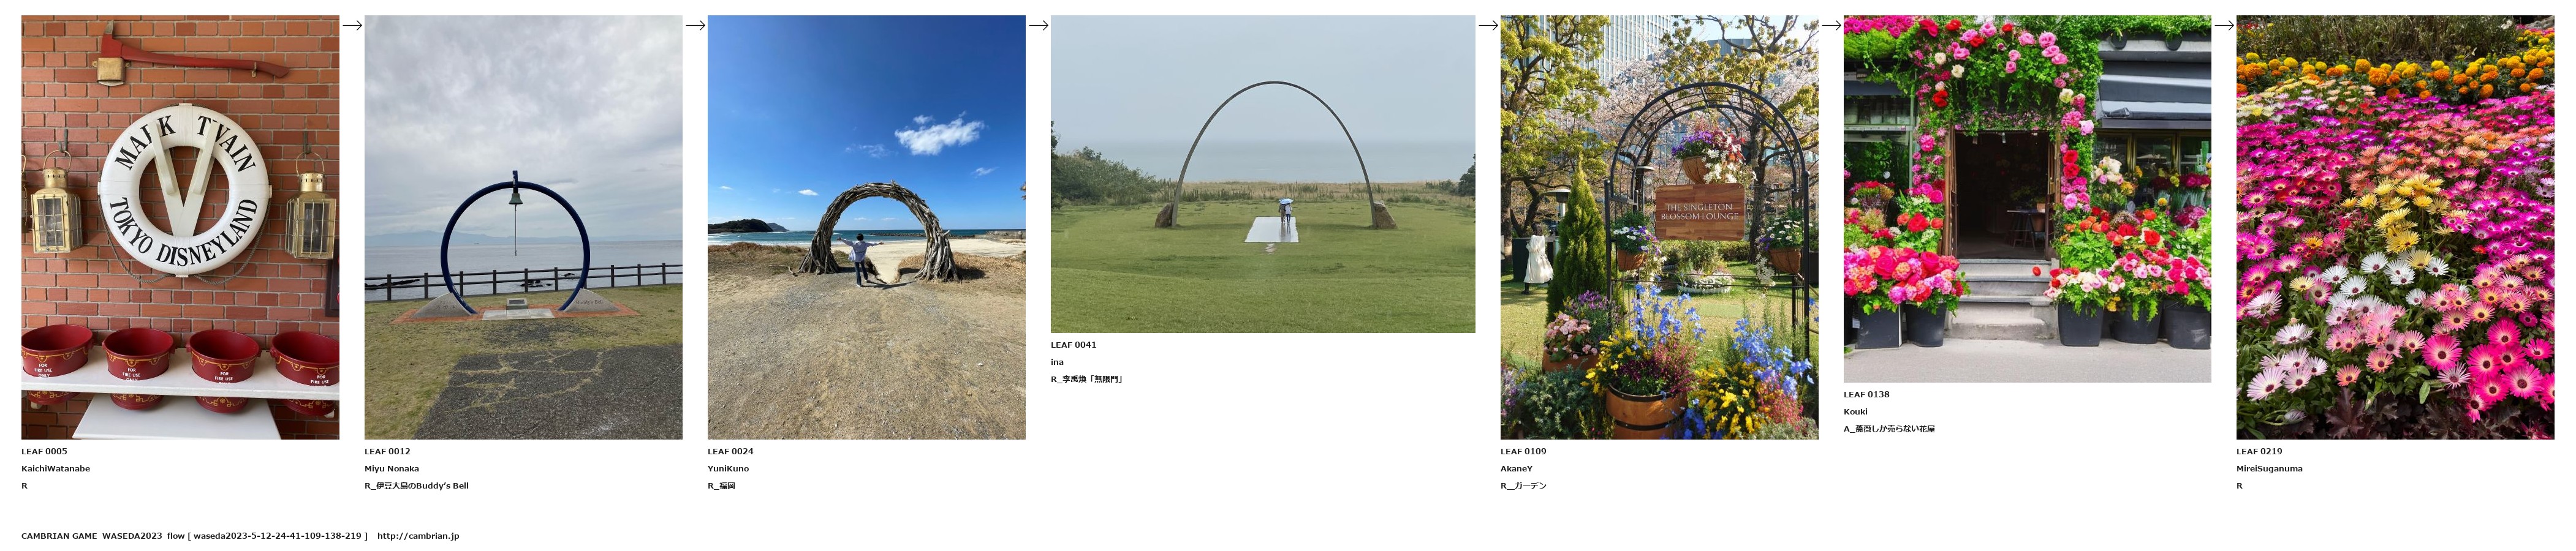Click the arrow after the LEAF 0041 photo

(x=1488, y=25)
